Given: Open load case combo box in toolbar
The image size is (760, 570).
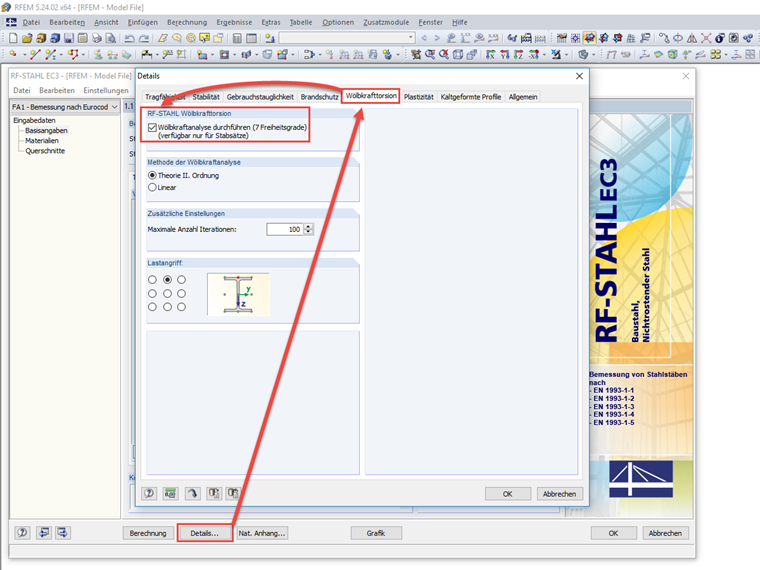Looking at the screenshot, I should tap(347, 38).
